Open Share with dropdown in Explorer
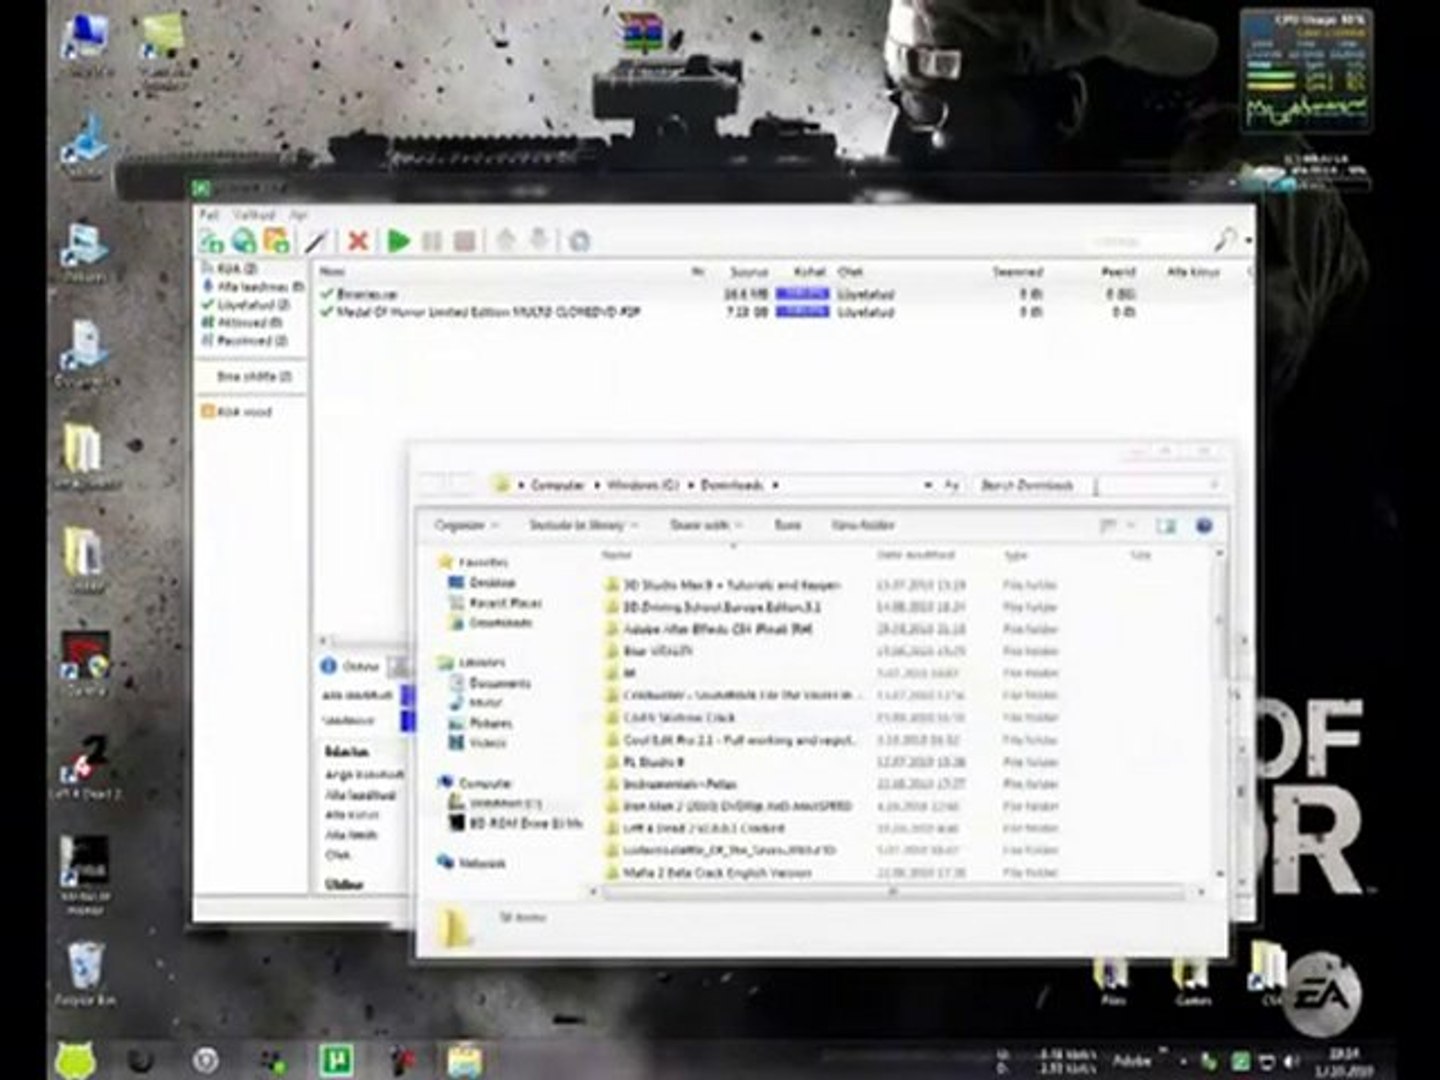Image resolution: width=1440 pixels, height=1080 pixels. tap(706, 525)
